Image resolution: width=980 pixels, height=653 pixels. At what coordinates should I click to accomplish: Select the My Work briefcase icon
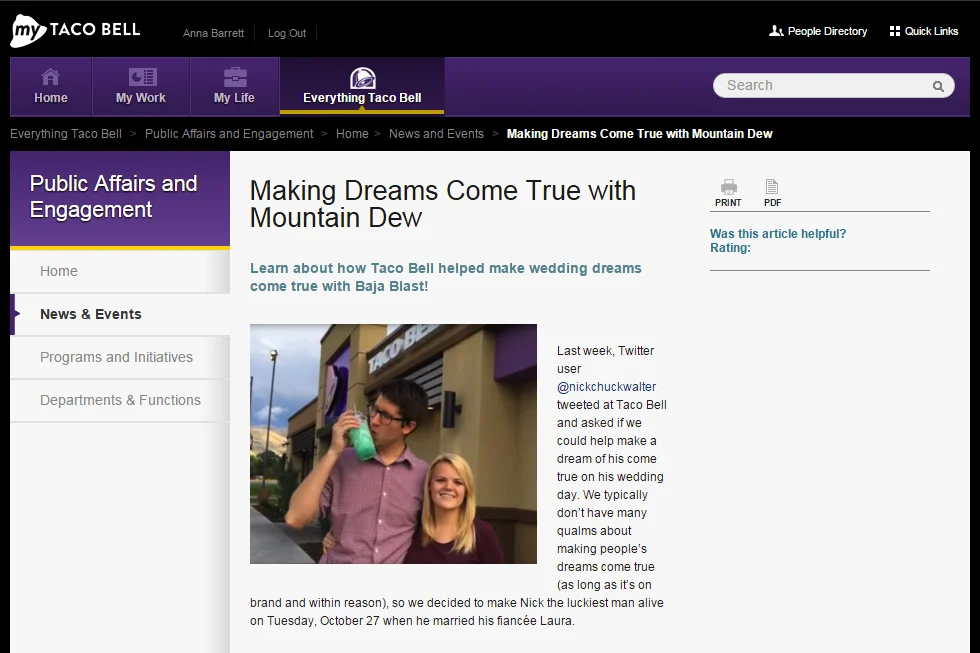coord(140,76)
